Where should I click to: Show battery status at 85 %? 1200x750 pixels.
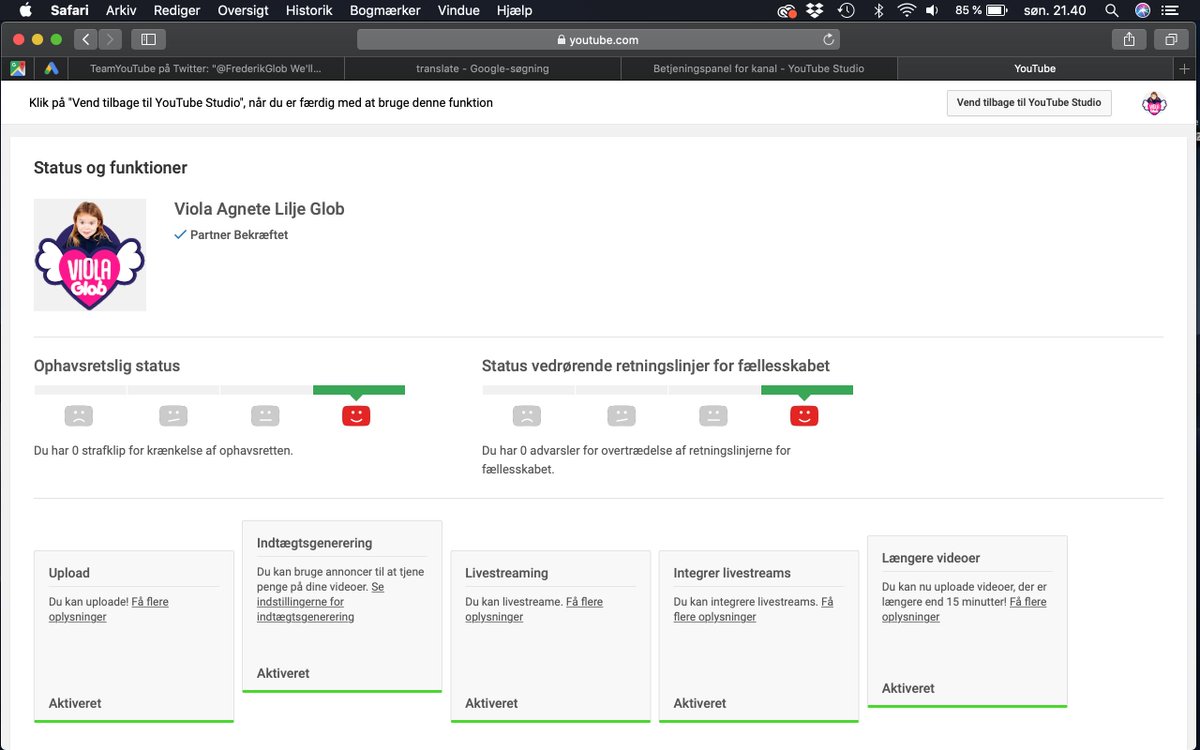[980, 11]
